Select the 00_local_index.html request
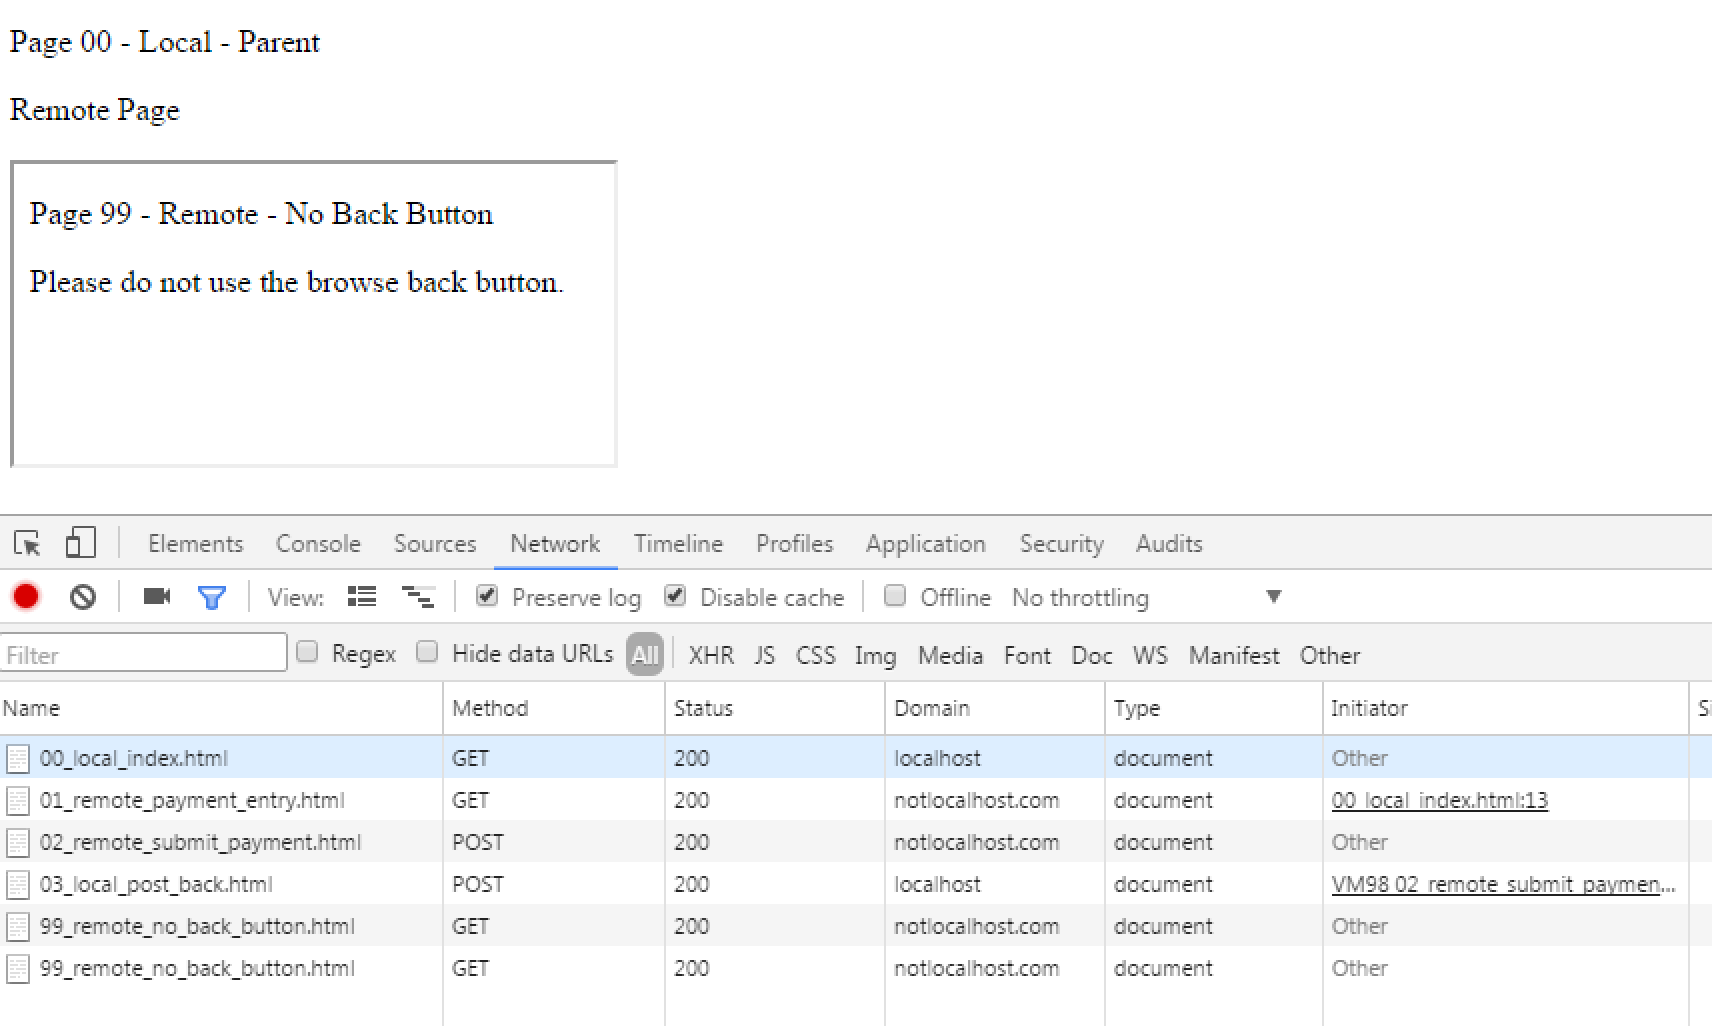 [x=856, y=758]
